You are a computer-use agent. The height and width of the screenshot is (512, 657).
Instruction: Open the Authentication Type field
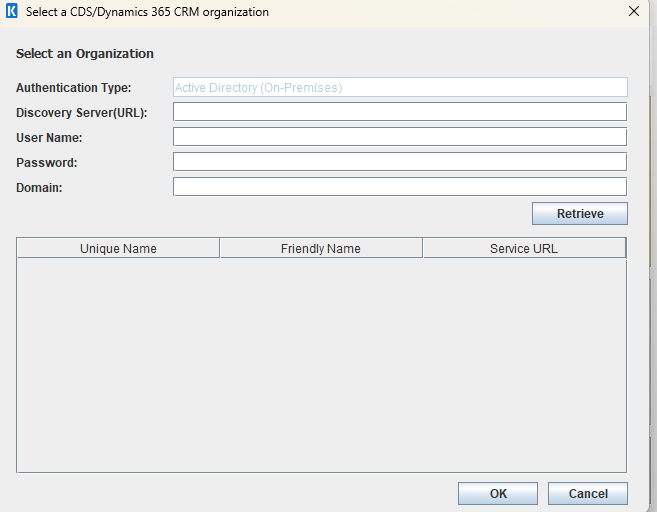point(400,87)
